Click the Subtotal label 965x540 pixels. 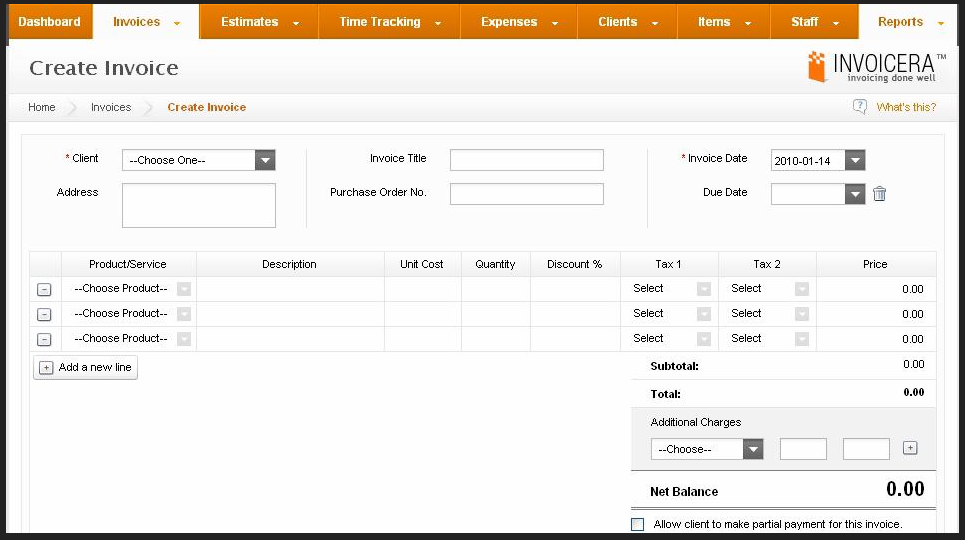(x=675, y=366)
